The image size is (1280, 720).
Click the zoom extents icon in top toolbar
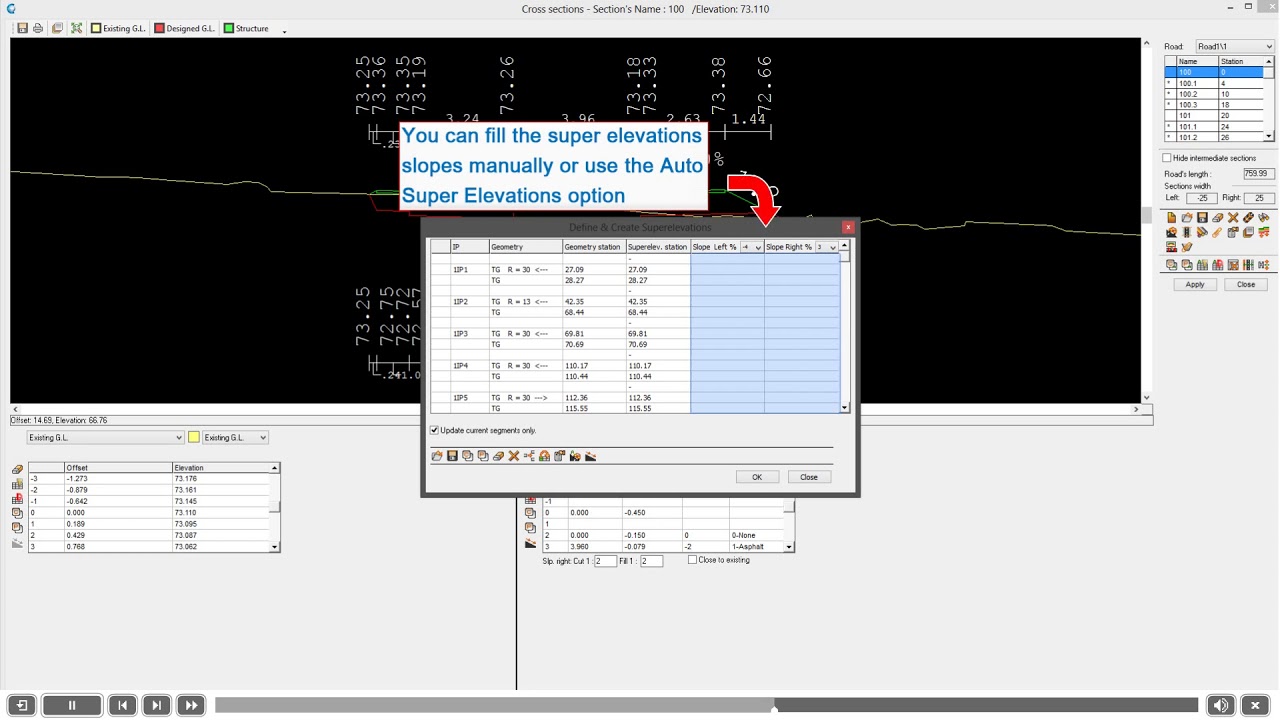point(76,28)
